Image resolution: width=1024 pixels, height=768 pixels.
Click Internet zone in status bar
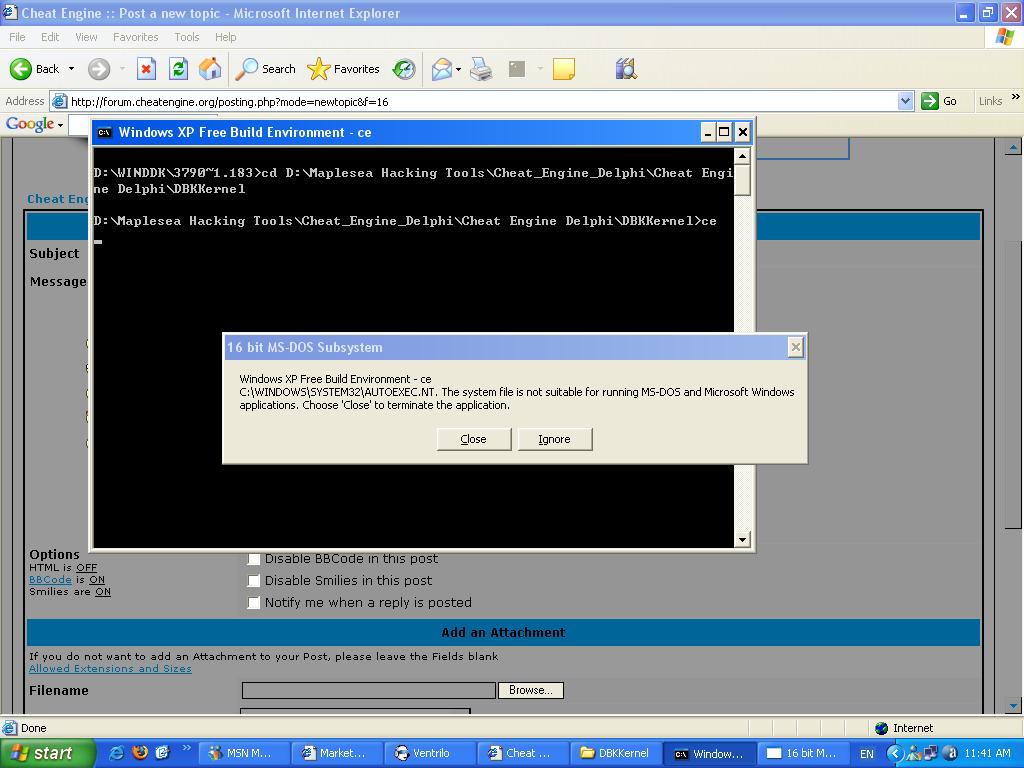[904, 728]
